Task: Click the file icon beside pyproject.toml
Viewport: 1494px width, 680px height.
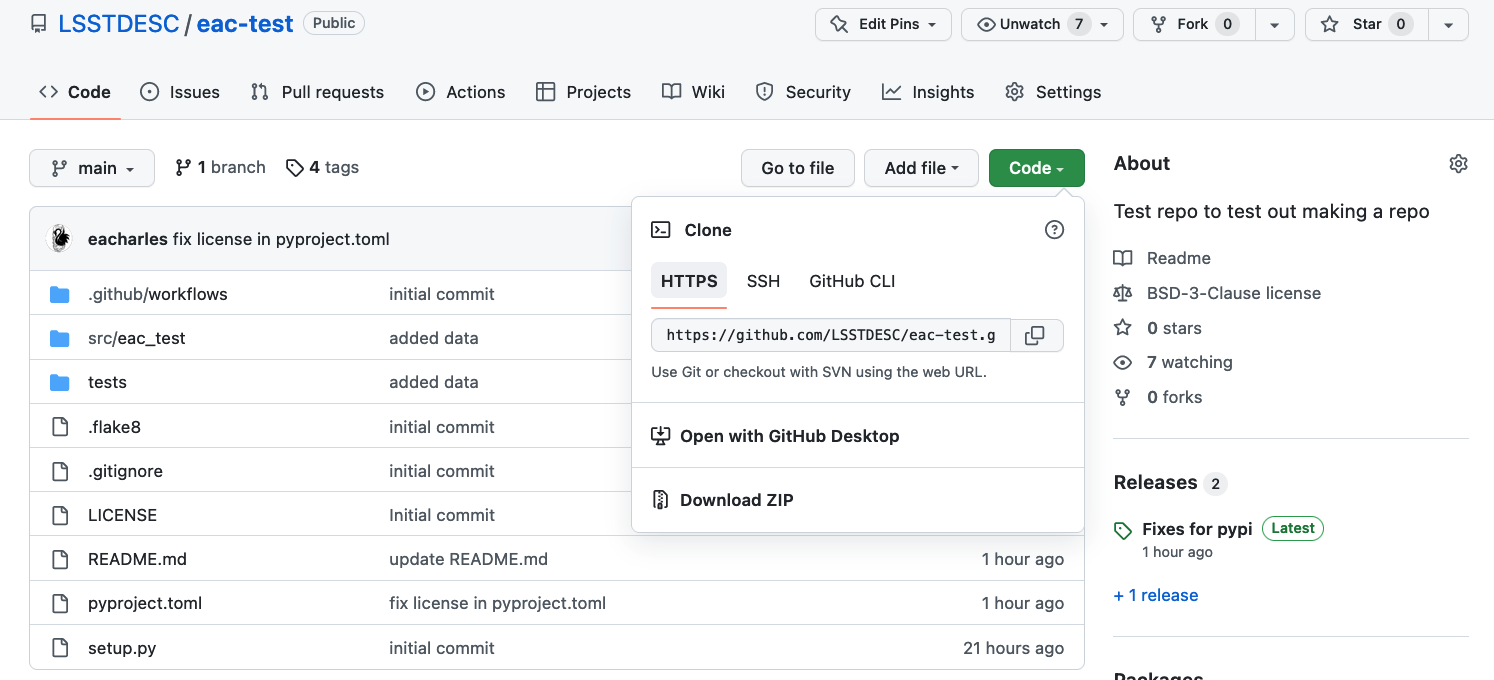Action: click(x=60, y=603)
